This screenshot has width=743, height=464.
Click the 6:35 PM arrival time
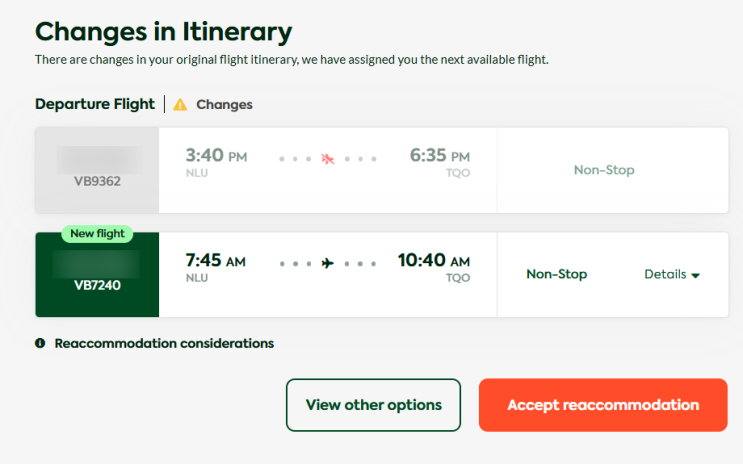click(439, 156)
